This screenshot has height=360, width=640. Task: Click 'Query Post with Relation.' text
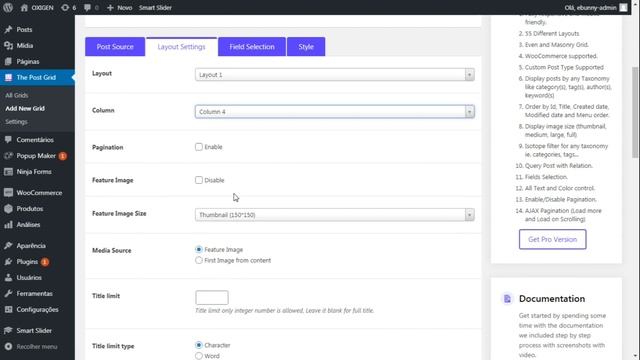pos(559,165)
